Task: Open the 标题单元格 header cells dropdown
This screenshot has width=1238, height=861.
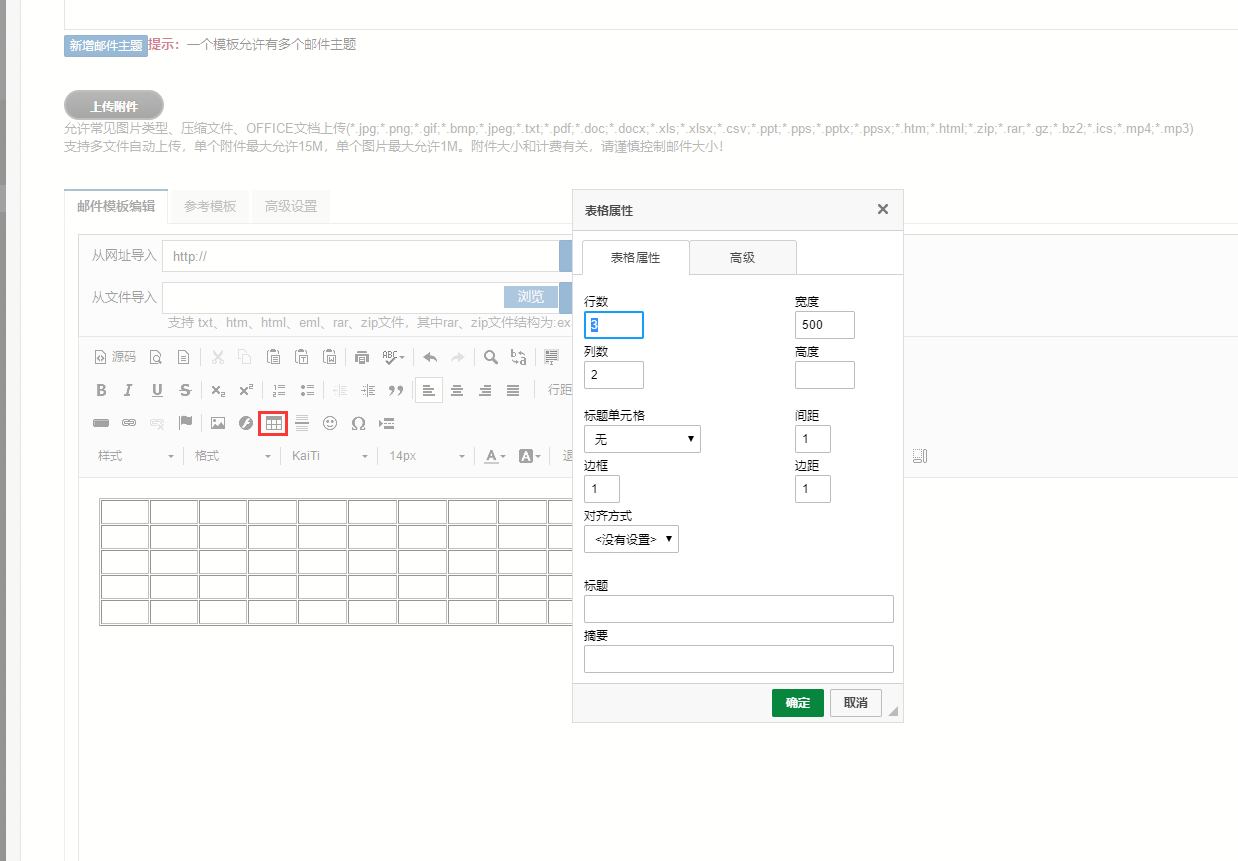Action: coord(642,439)
